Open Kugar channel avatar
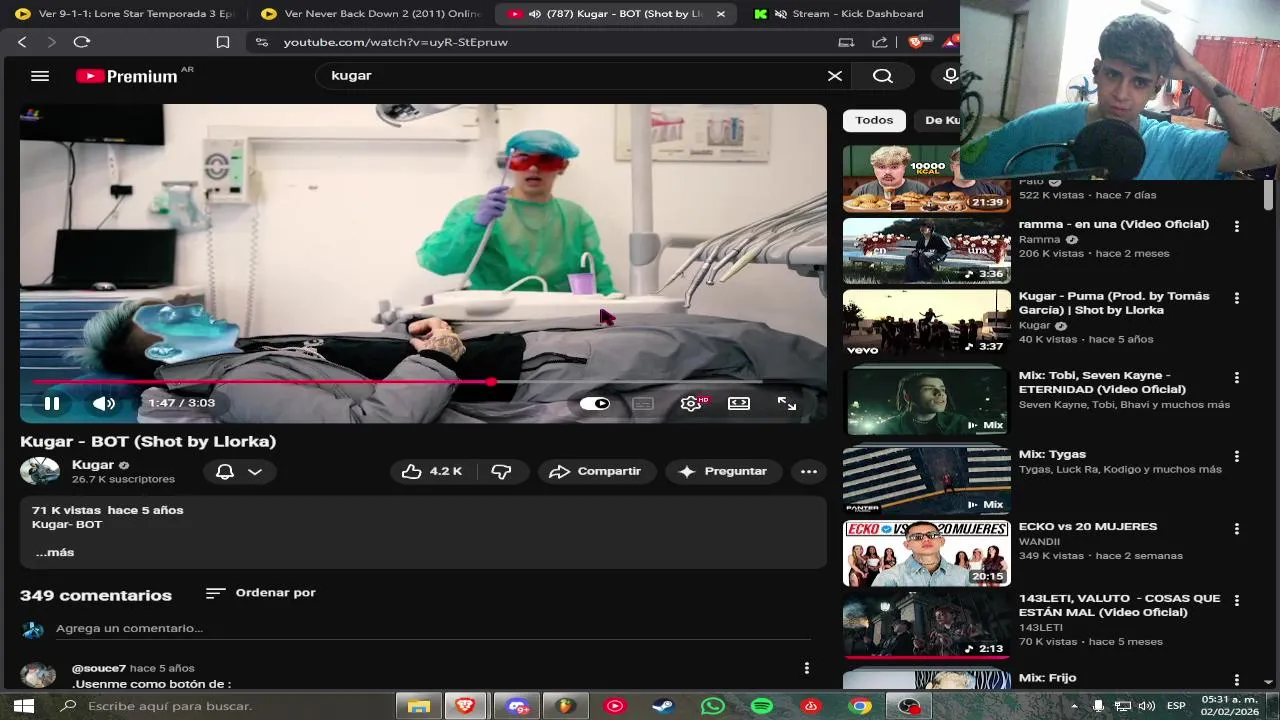Image resolution: width=1280 pixels, height=720 pixels. (40, 470)
